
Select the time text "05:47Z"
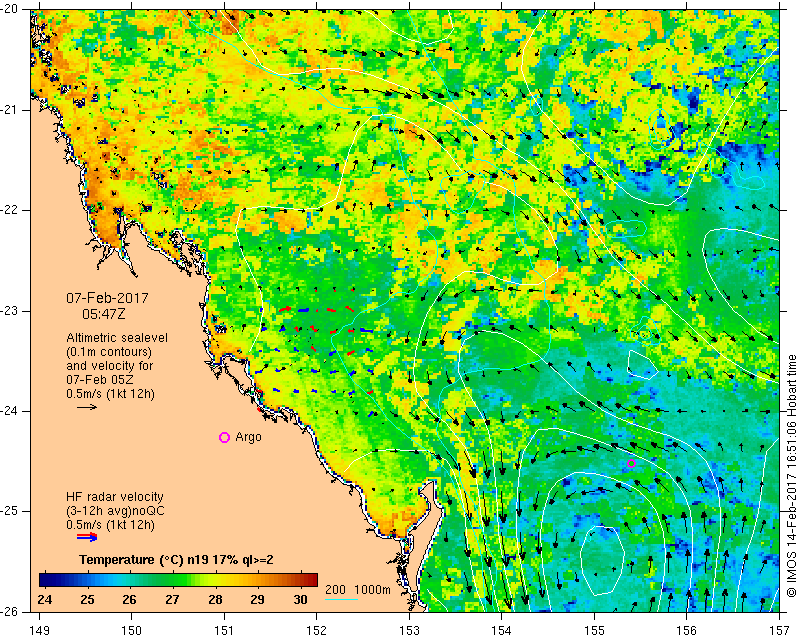click(x=104, y=314)
